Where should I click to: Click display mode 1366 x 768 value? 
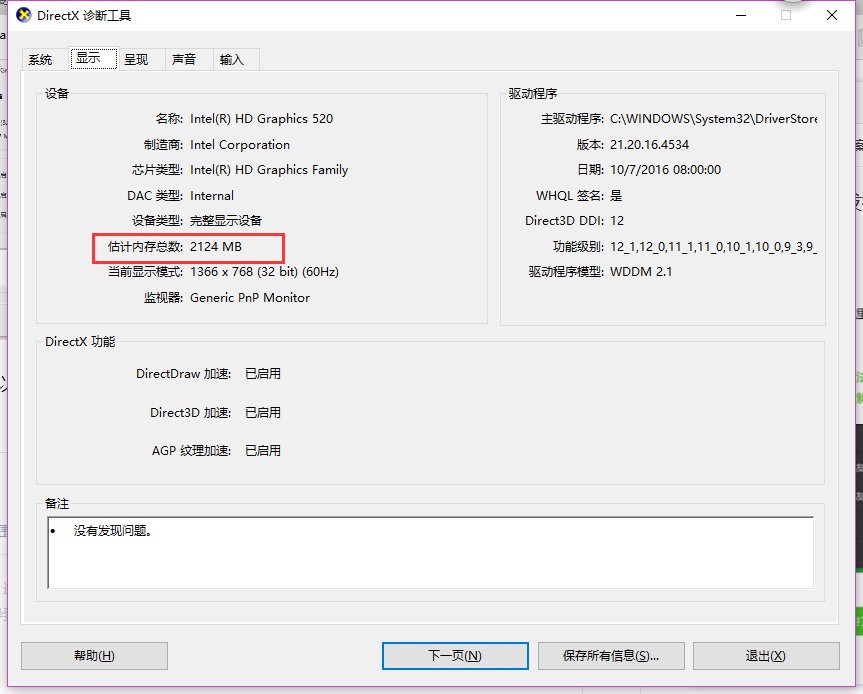click(x=264, y=272)
